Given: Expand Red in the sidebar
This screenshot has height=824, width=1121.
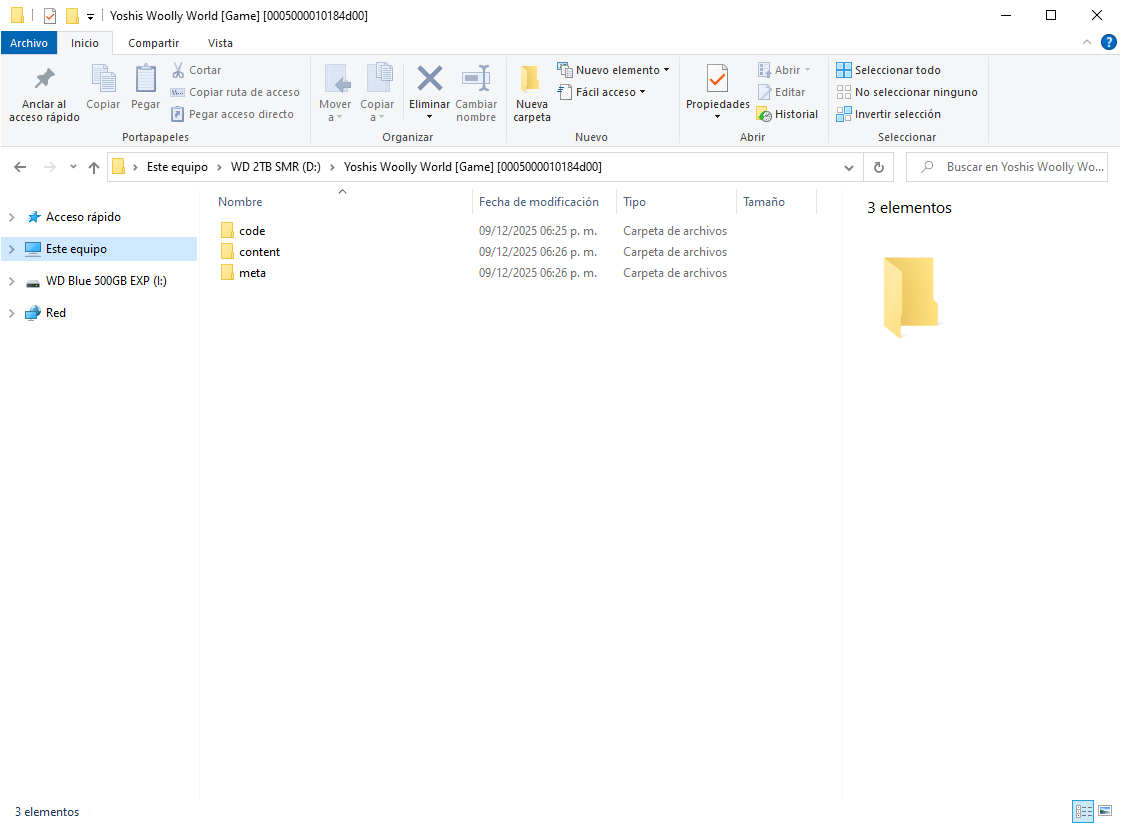Looking at the screenshot, I should tap(11, 313).
